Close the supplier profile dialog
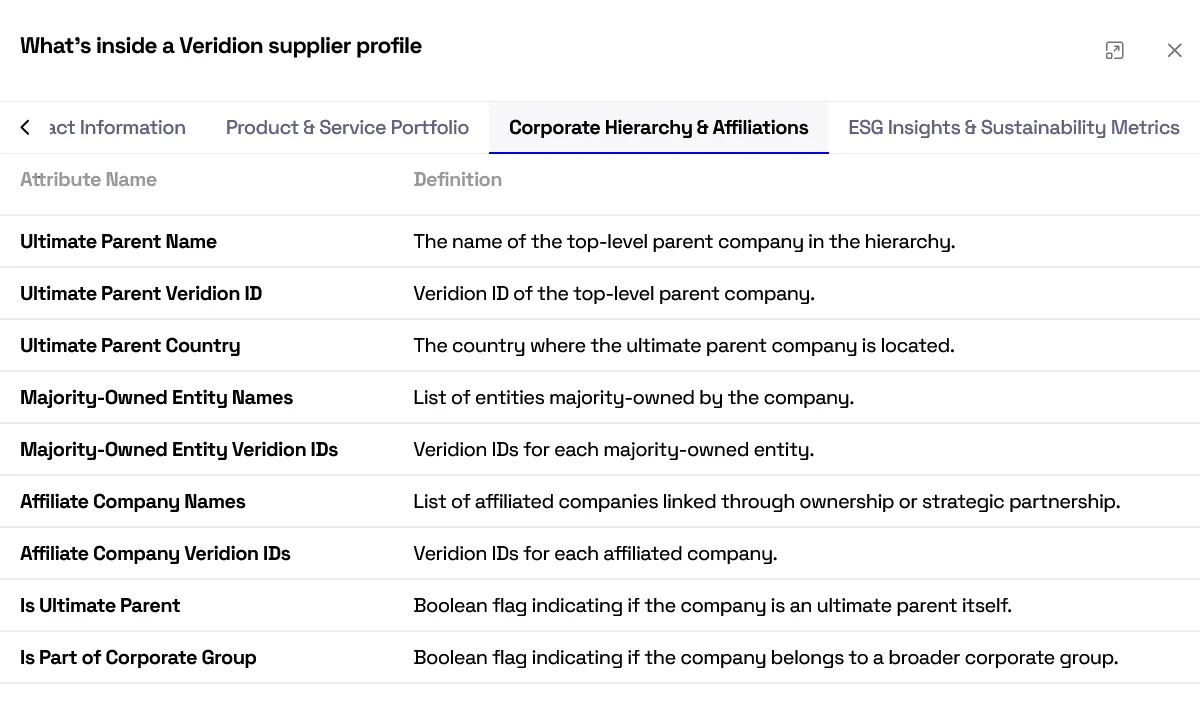This screenshot has height=720, width=1200. 1174,50
